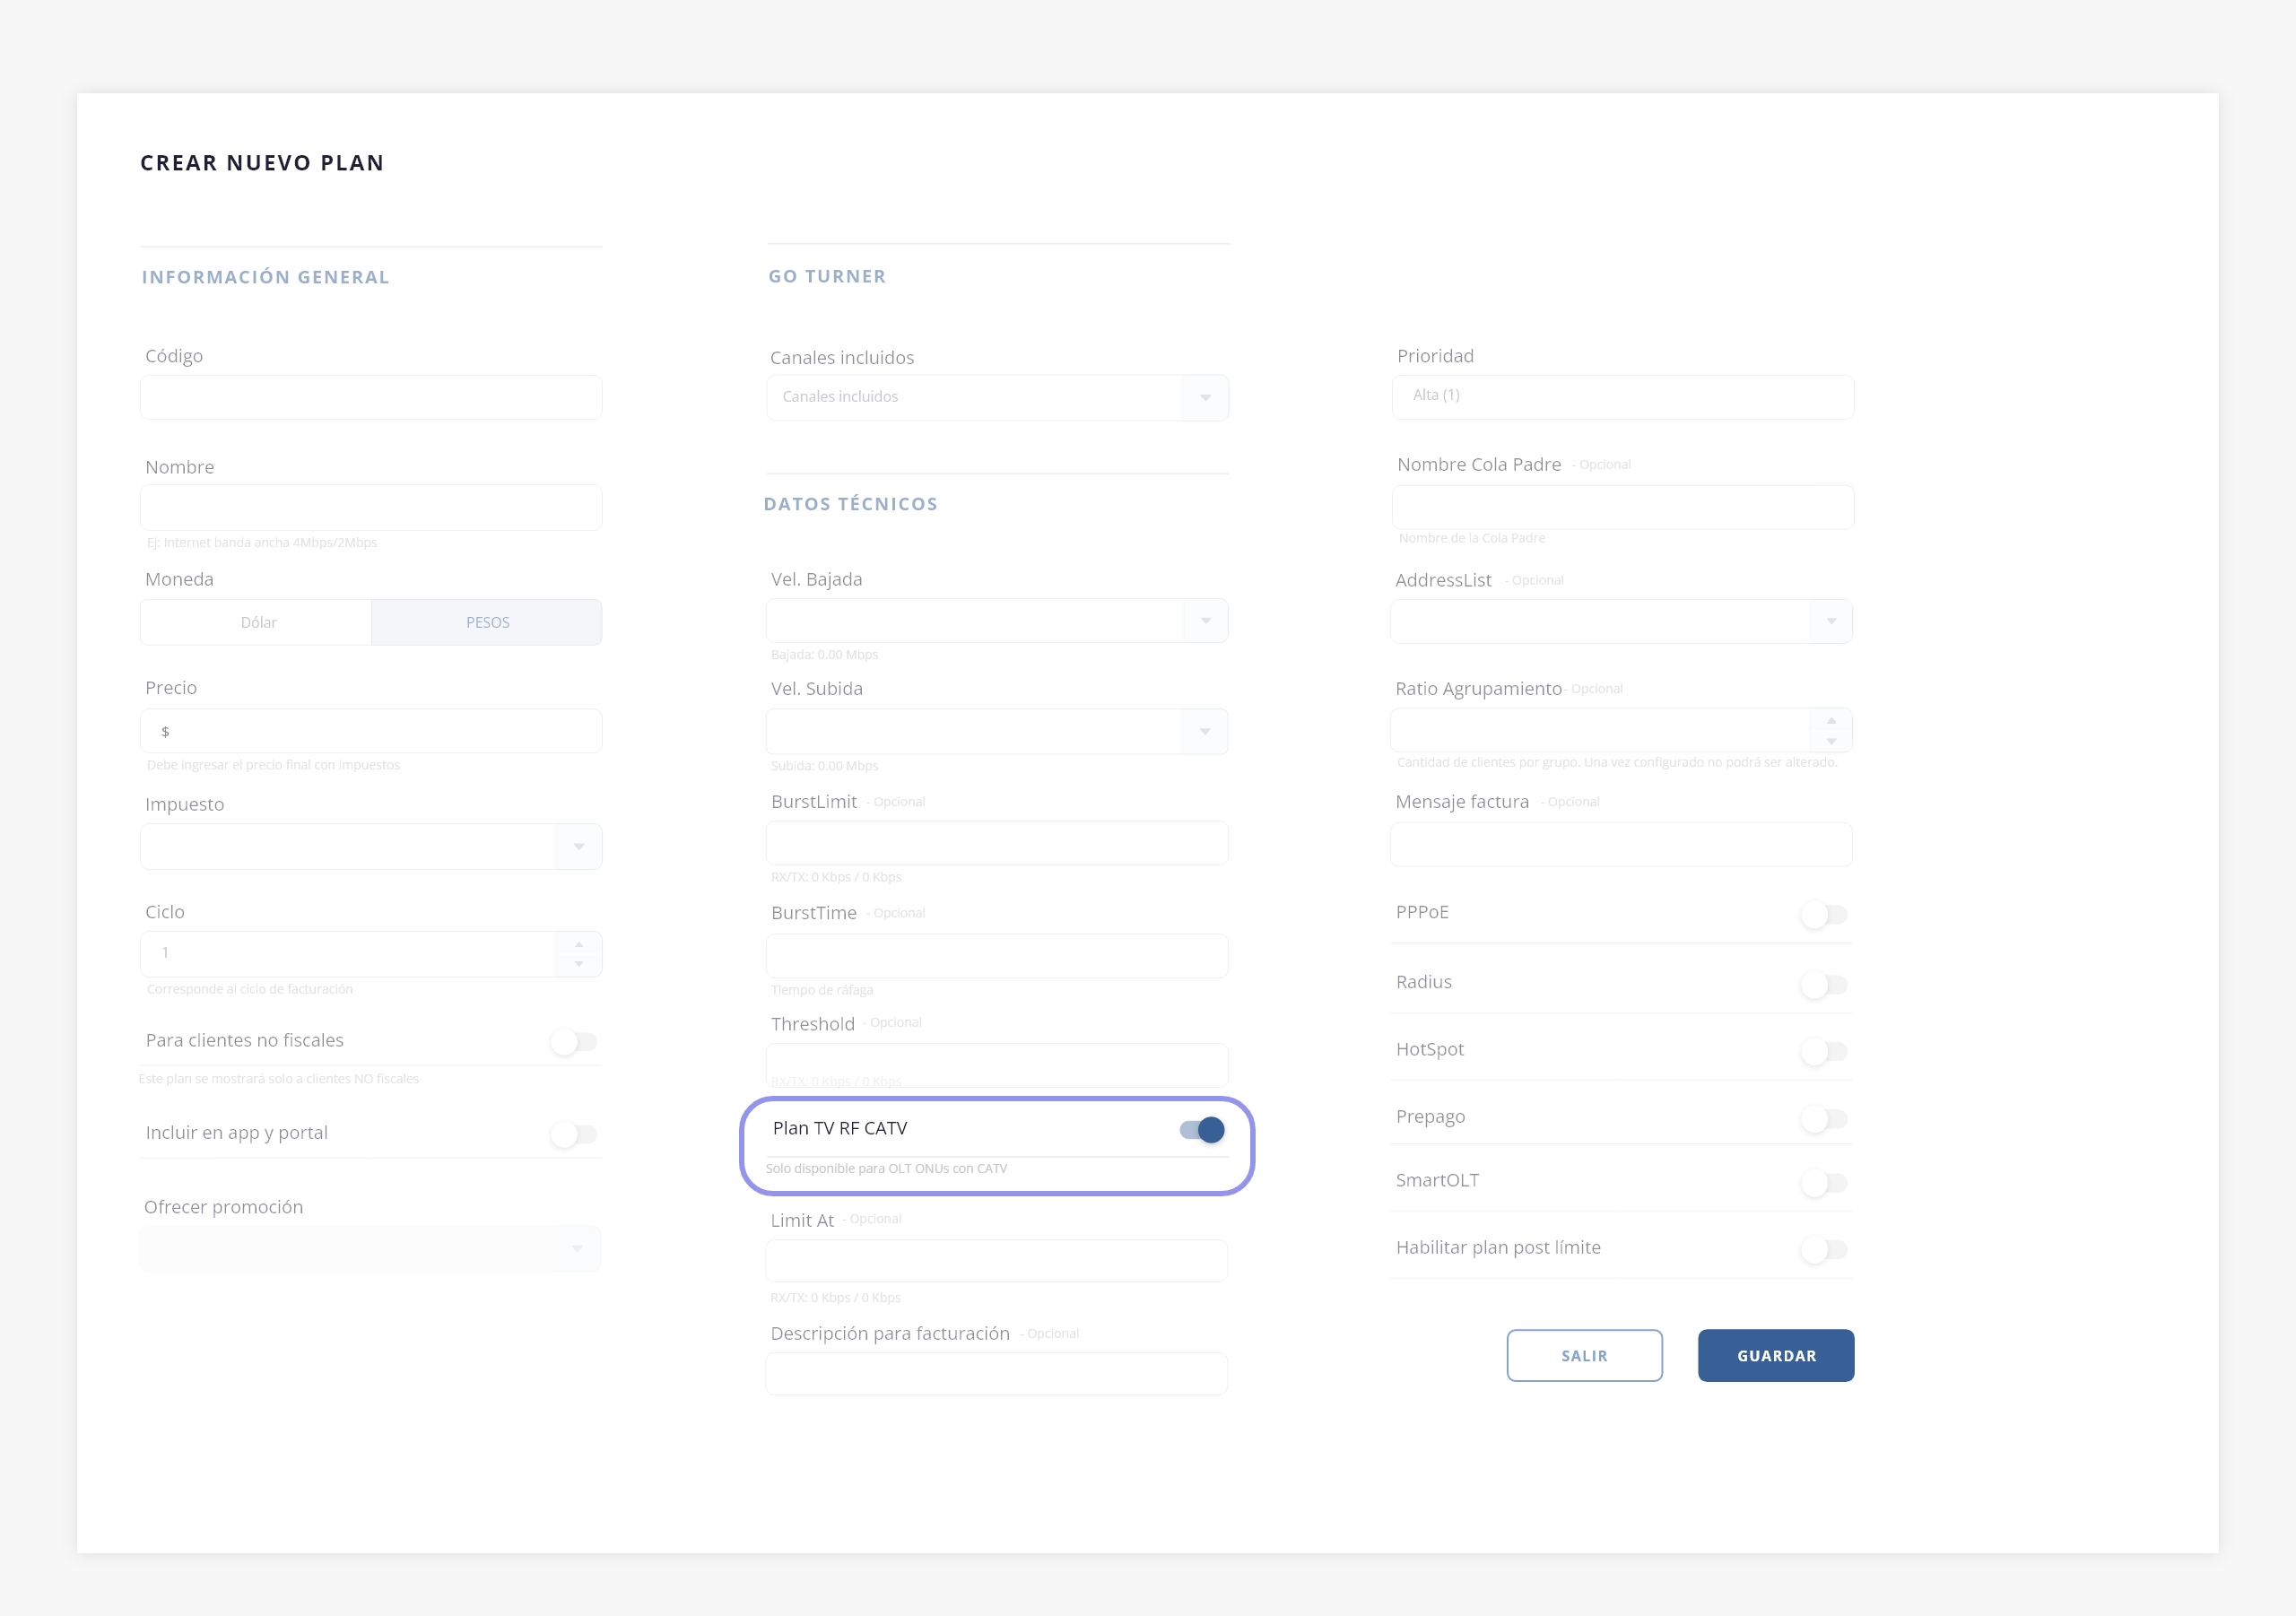The height and width of the screenshot is (1616, 2296).
Task: Increase the Ciclo value with up arrow
Action: click(578, 944)
